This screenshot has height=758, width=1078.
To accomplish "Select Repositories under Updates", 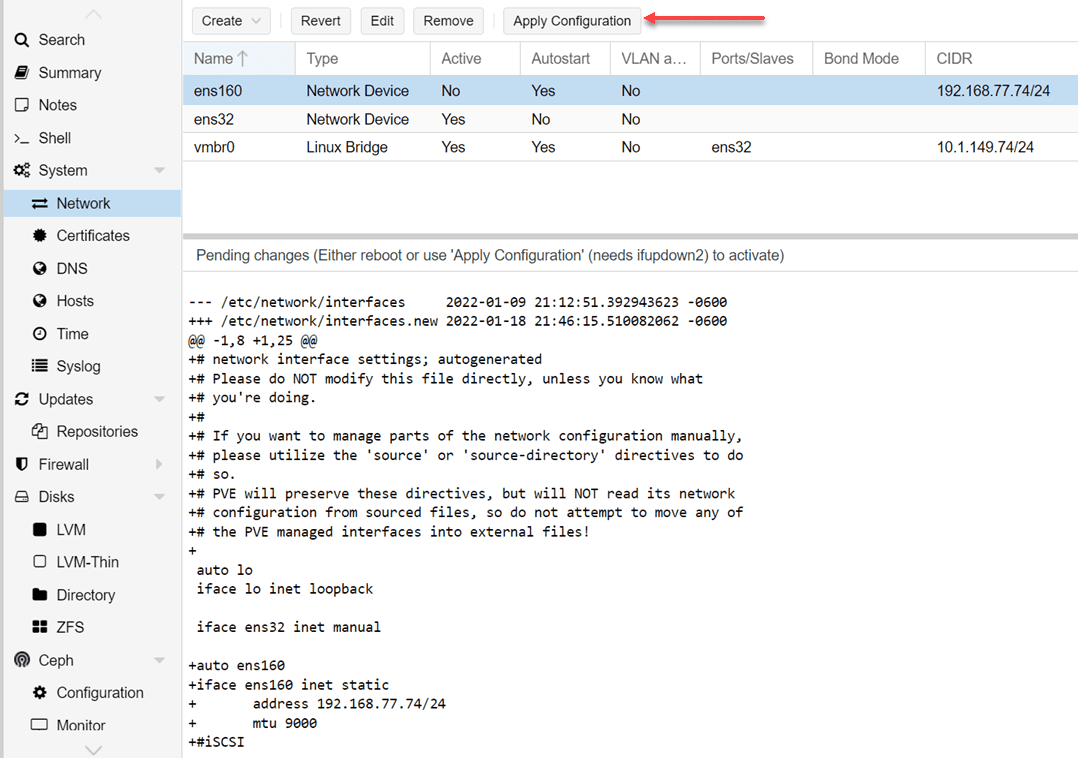I will pos(99,431).
